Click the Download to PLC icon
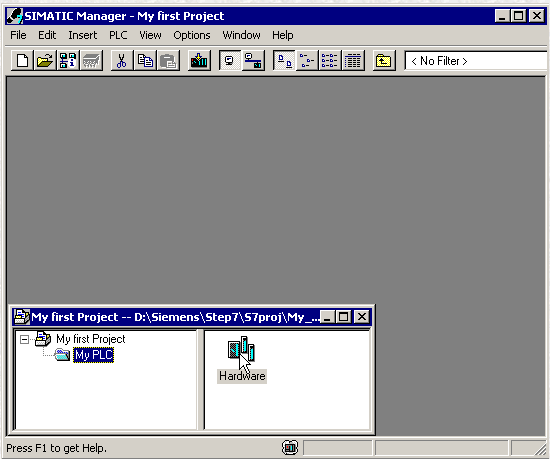This screenshot has width=550, height=459. (199, 61)
